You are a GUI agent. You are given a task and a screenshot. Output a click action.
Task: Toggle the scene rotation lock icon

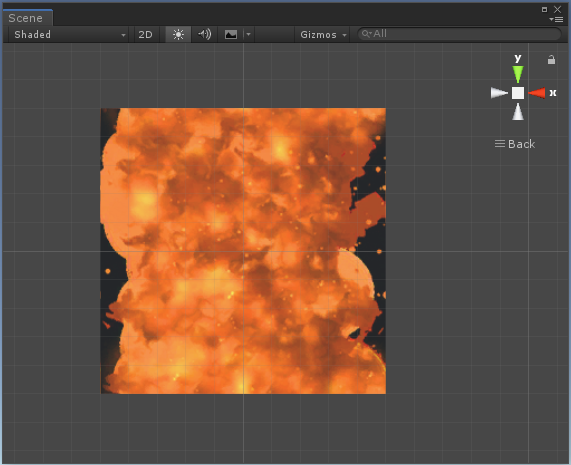(x=551, y=60)
